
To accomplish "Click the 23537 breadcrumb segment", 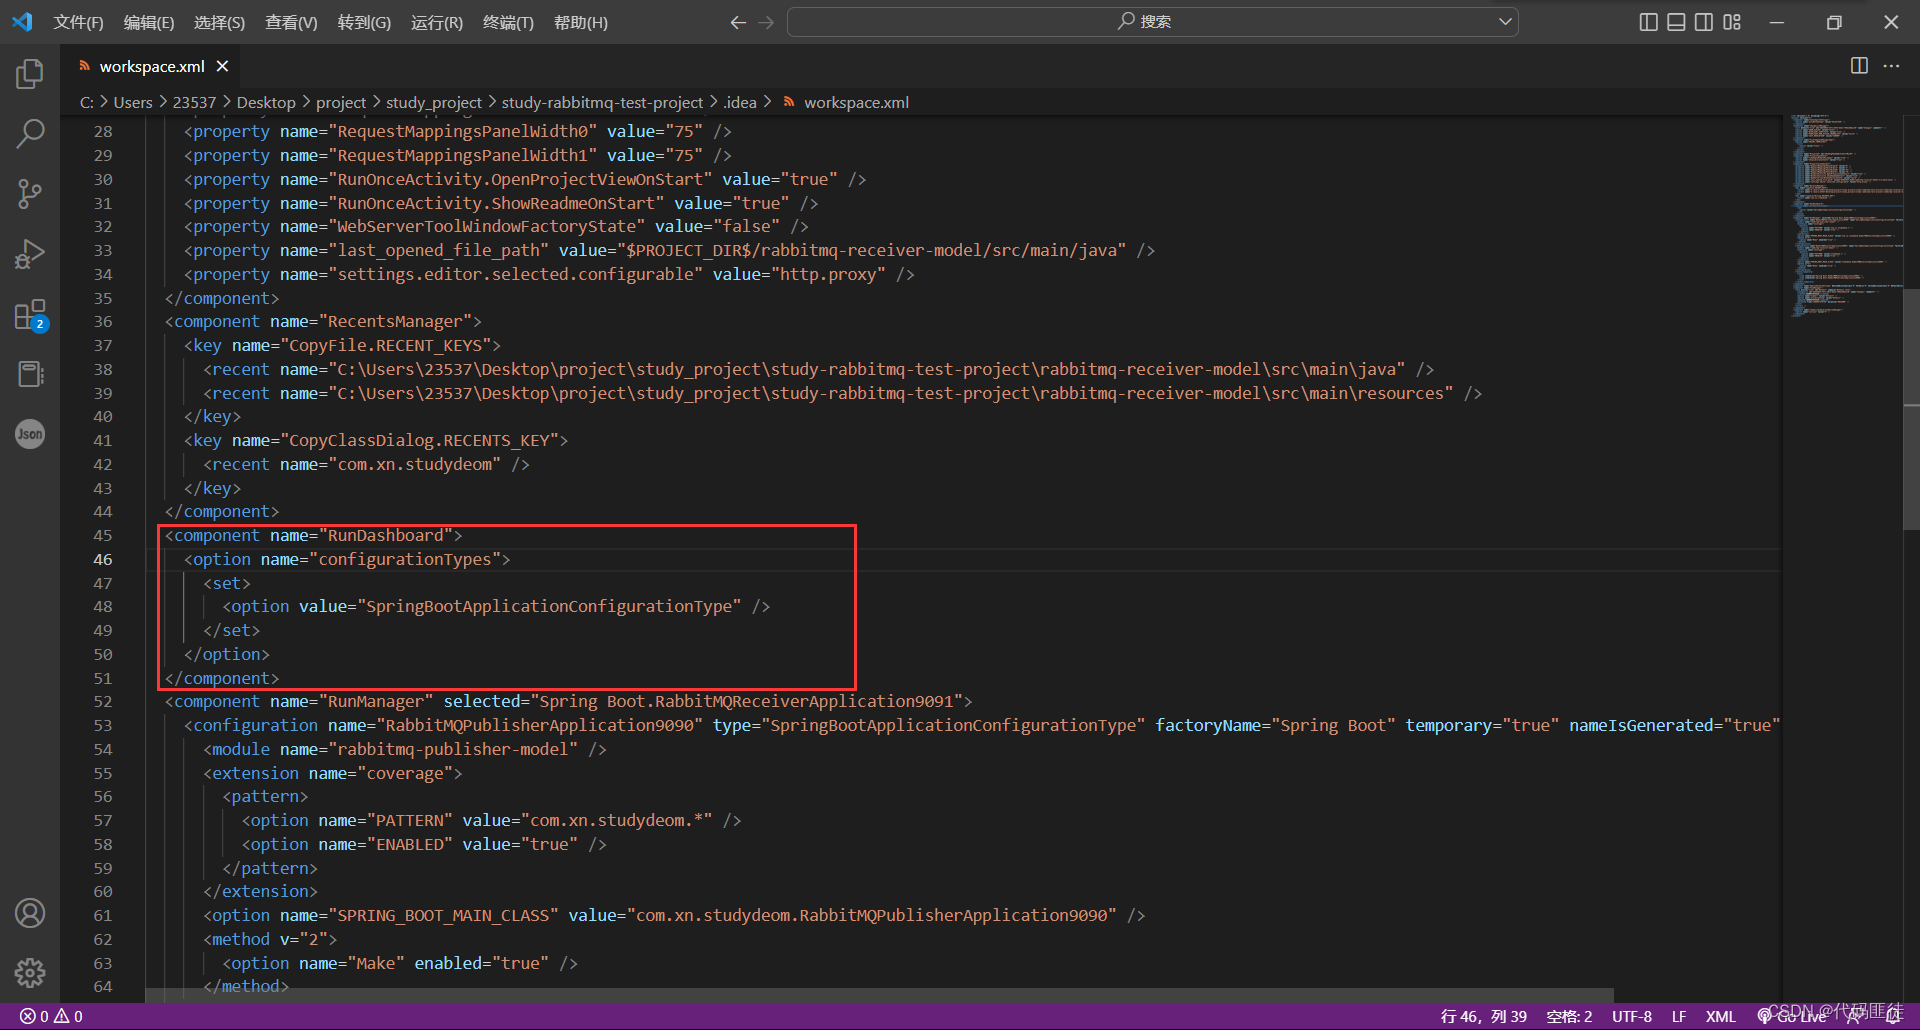I will (x=194, y=102).
